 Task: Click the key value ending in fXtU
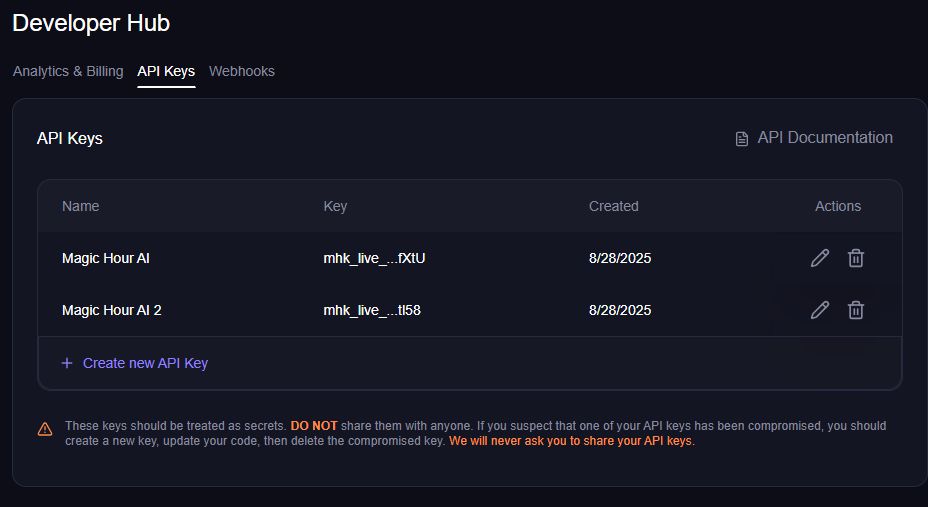(x=374, y=258)
